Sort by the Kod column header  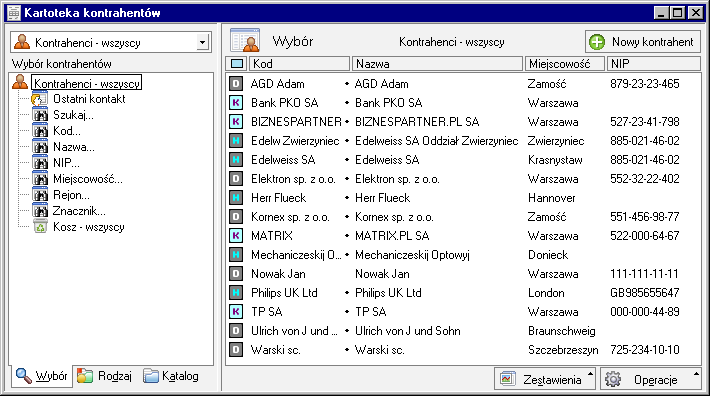[x=299, y=64]
